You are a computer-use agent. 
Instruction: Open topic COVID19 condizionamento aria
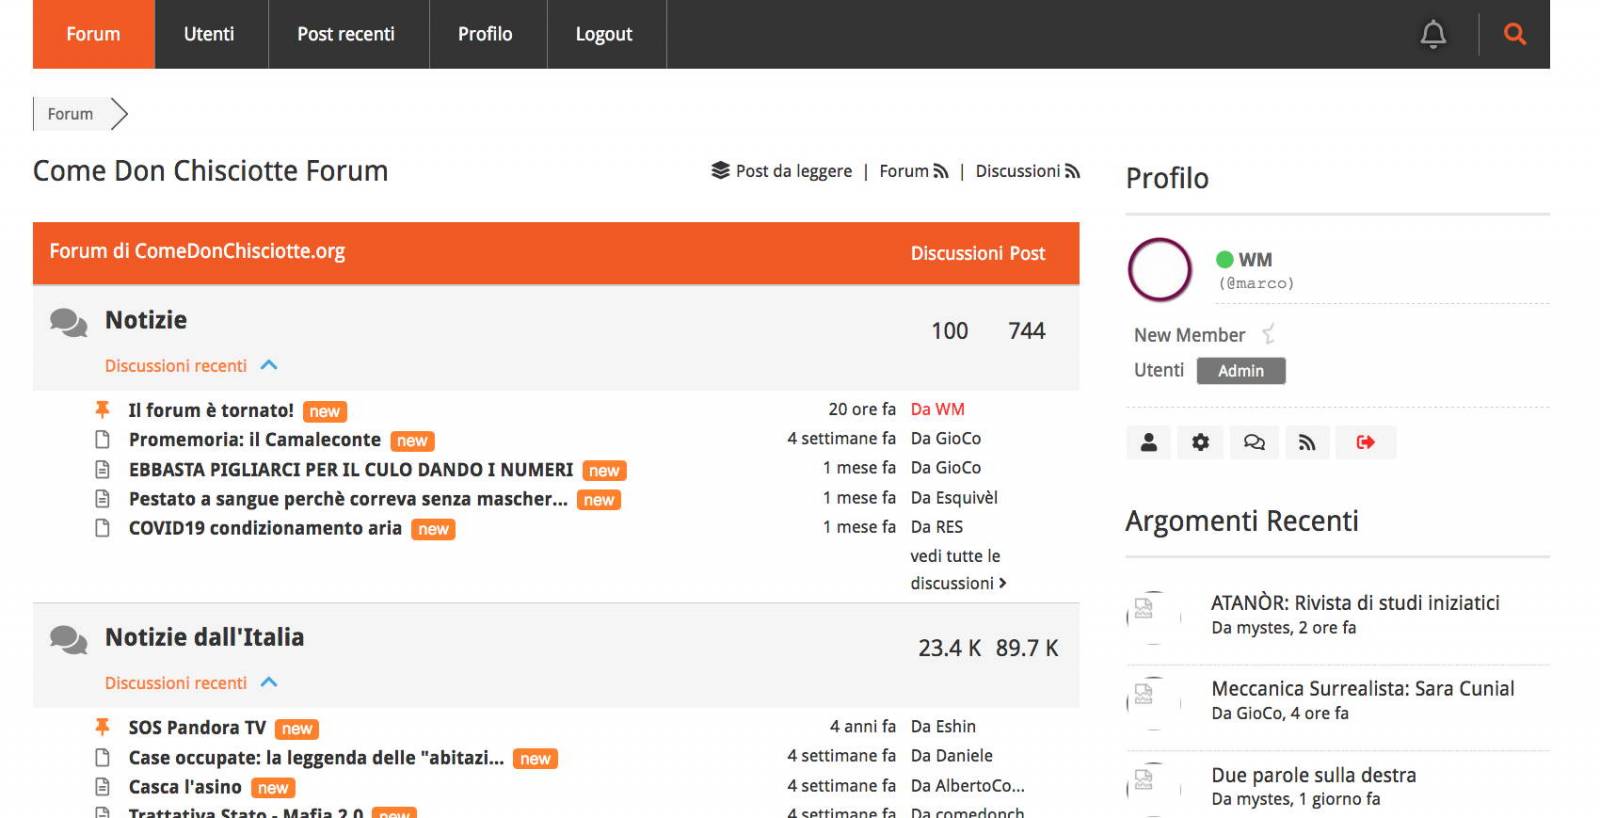[265, 528]
